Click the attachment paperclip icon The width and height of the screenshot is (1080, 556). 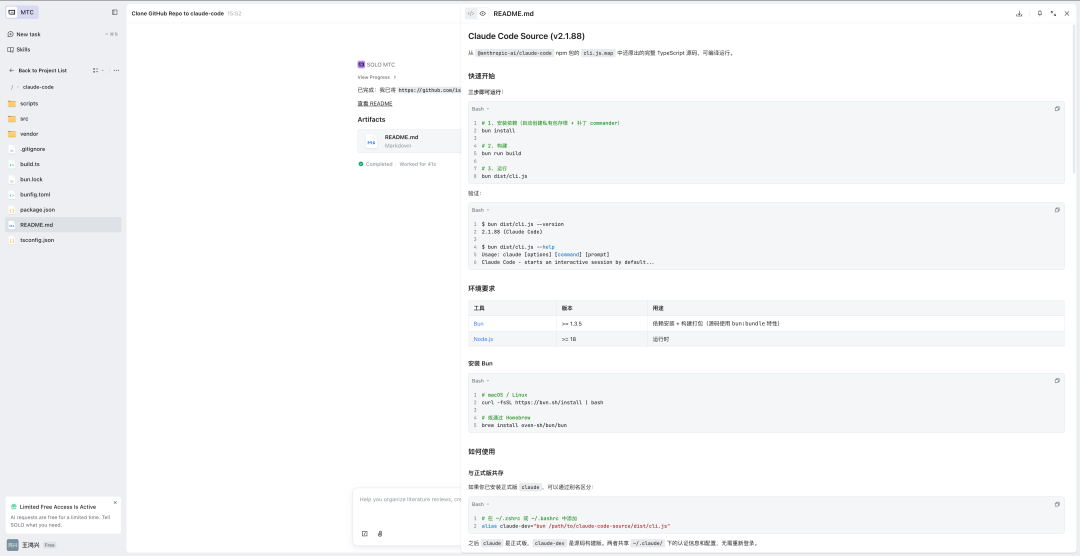(380, 533)
